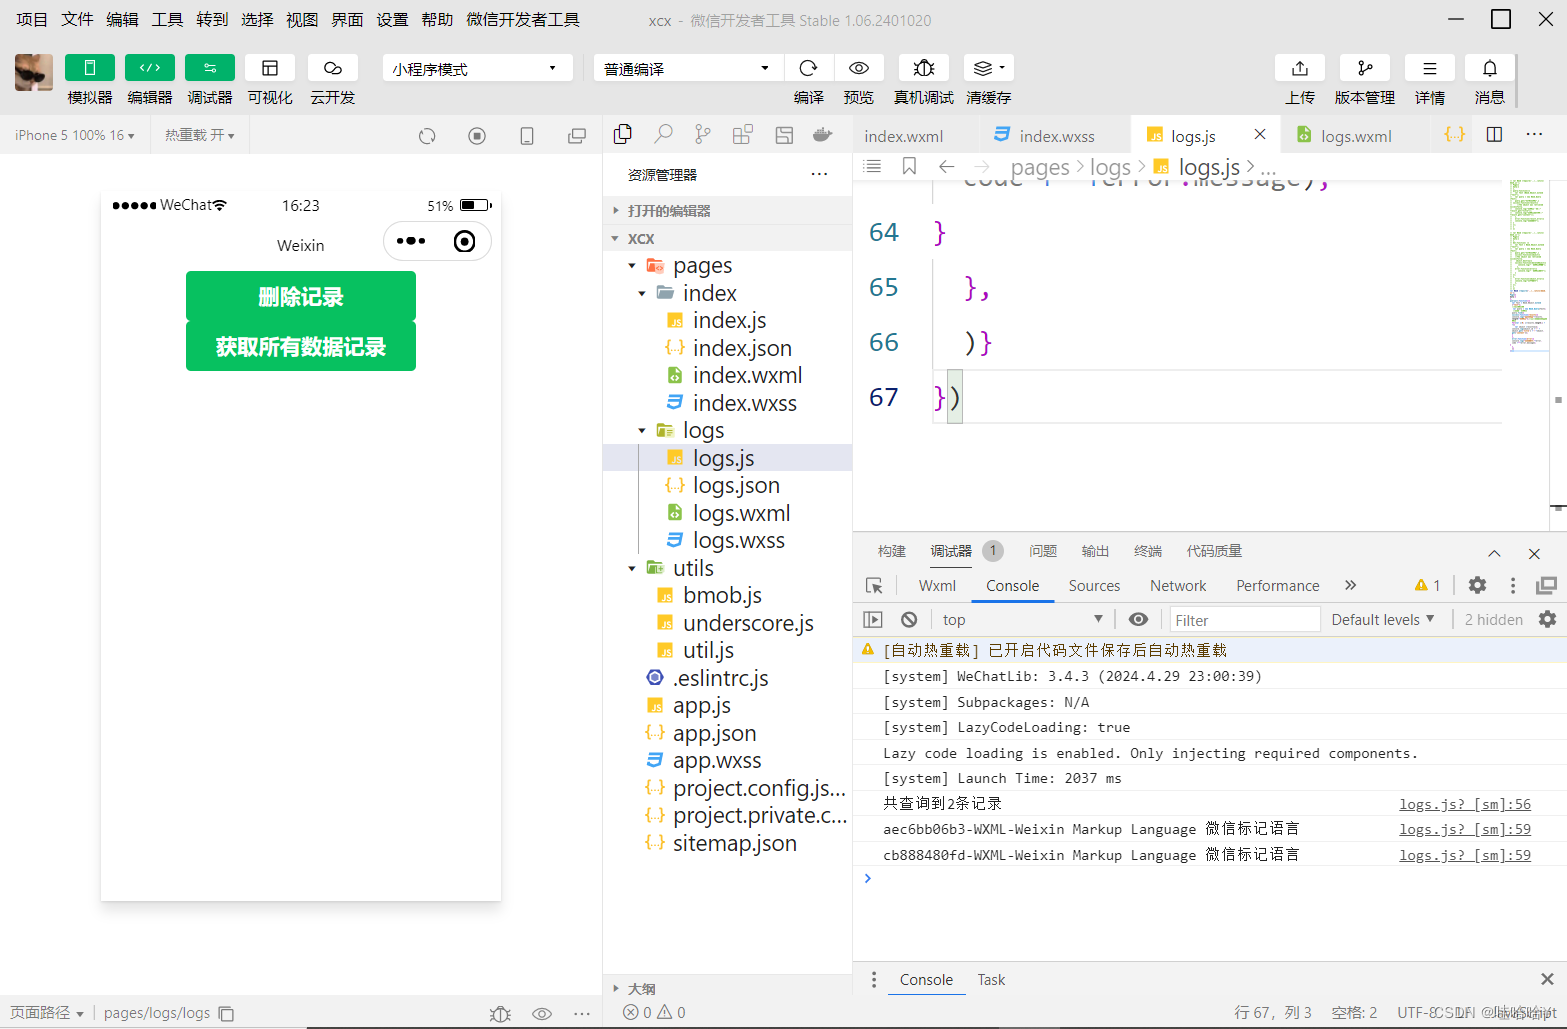Open the Default levels dropdown
1567x1029 pixels.
coord(1382,620)
